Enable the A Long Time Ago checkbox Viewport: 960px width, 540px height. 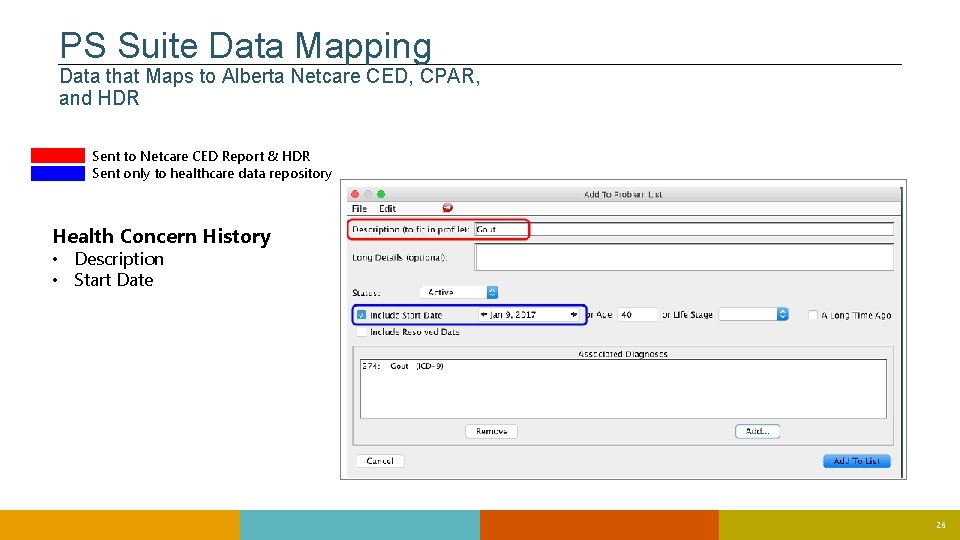tap(813, 315)
